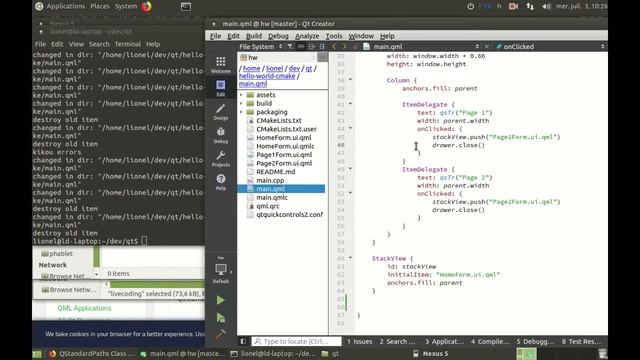The height and width of the screenshot is (360, 640).
Task: Select Page1Form.ui.qml in file tree
Action: click(284, 155)
